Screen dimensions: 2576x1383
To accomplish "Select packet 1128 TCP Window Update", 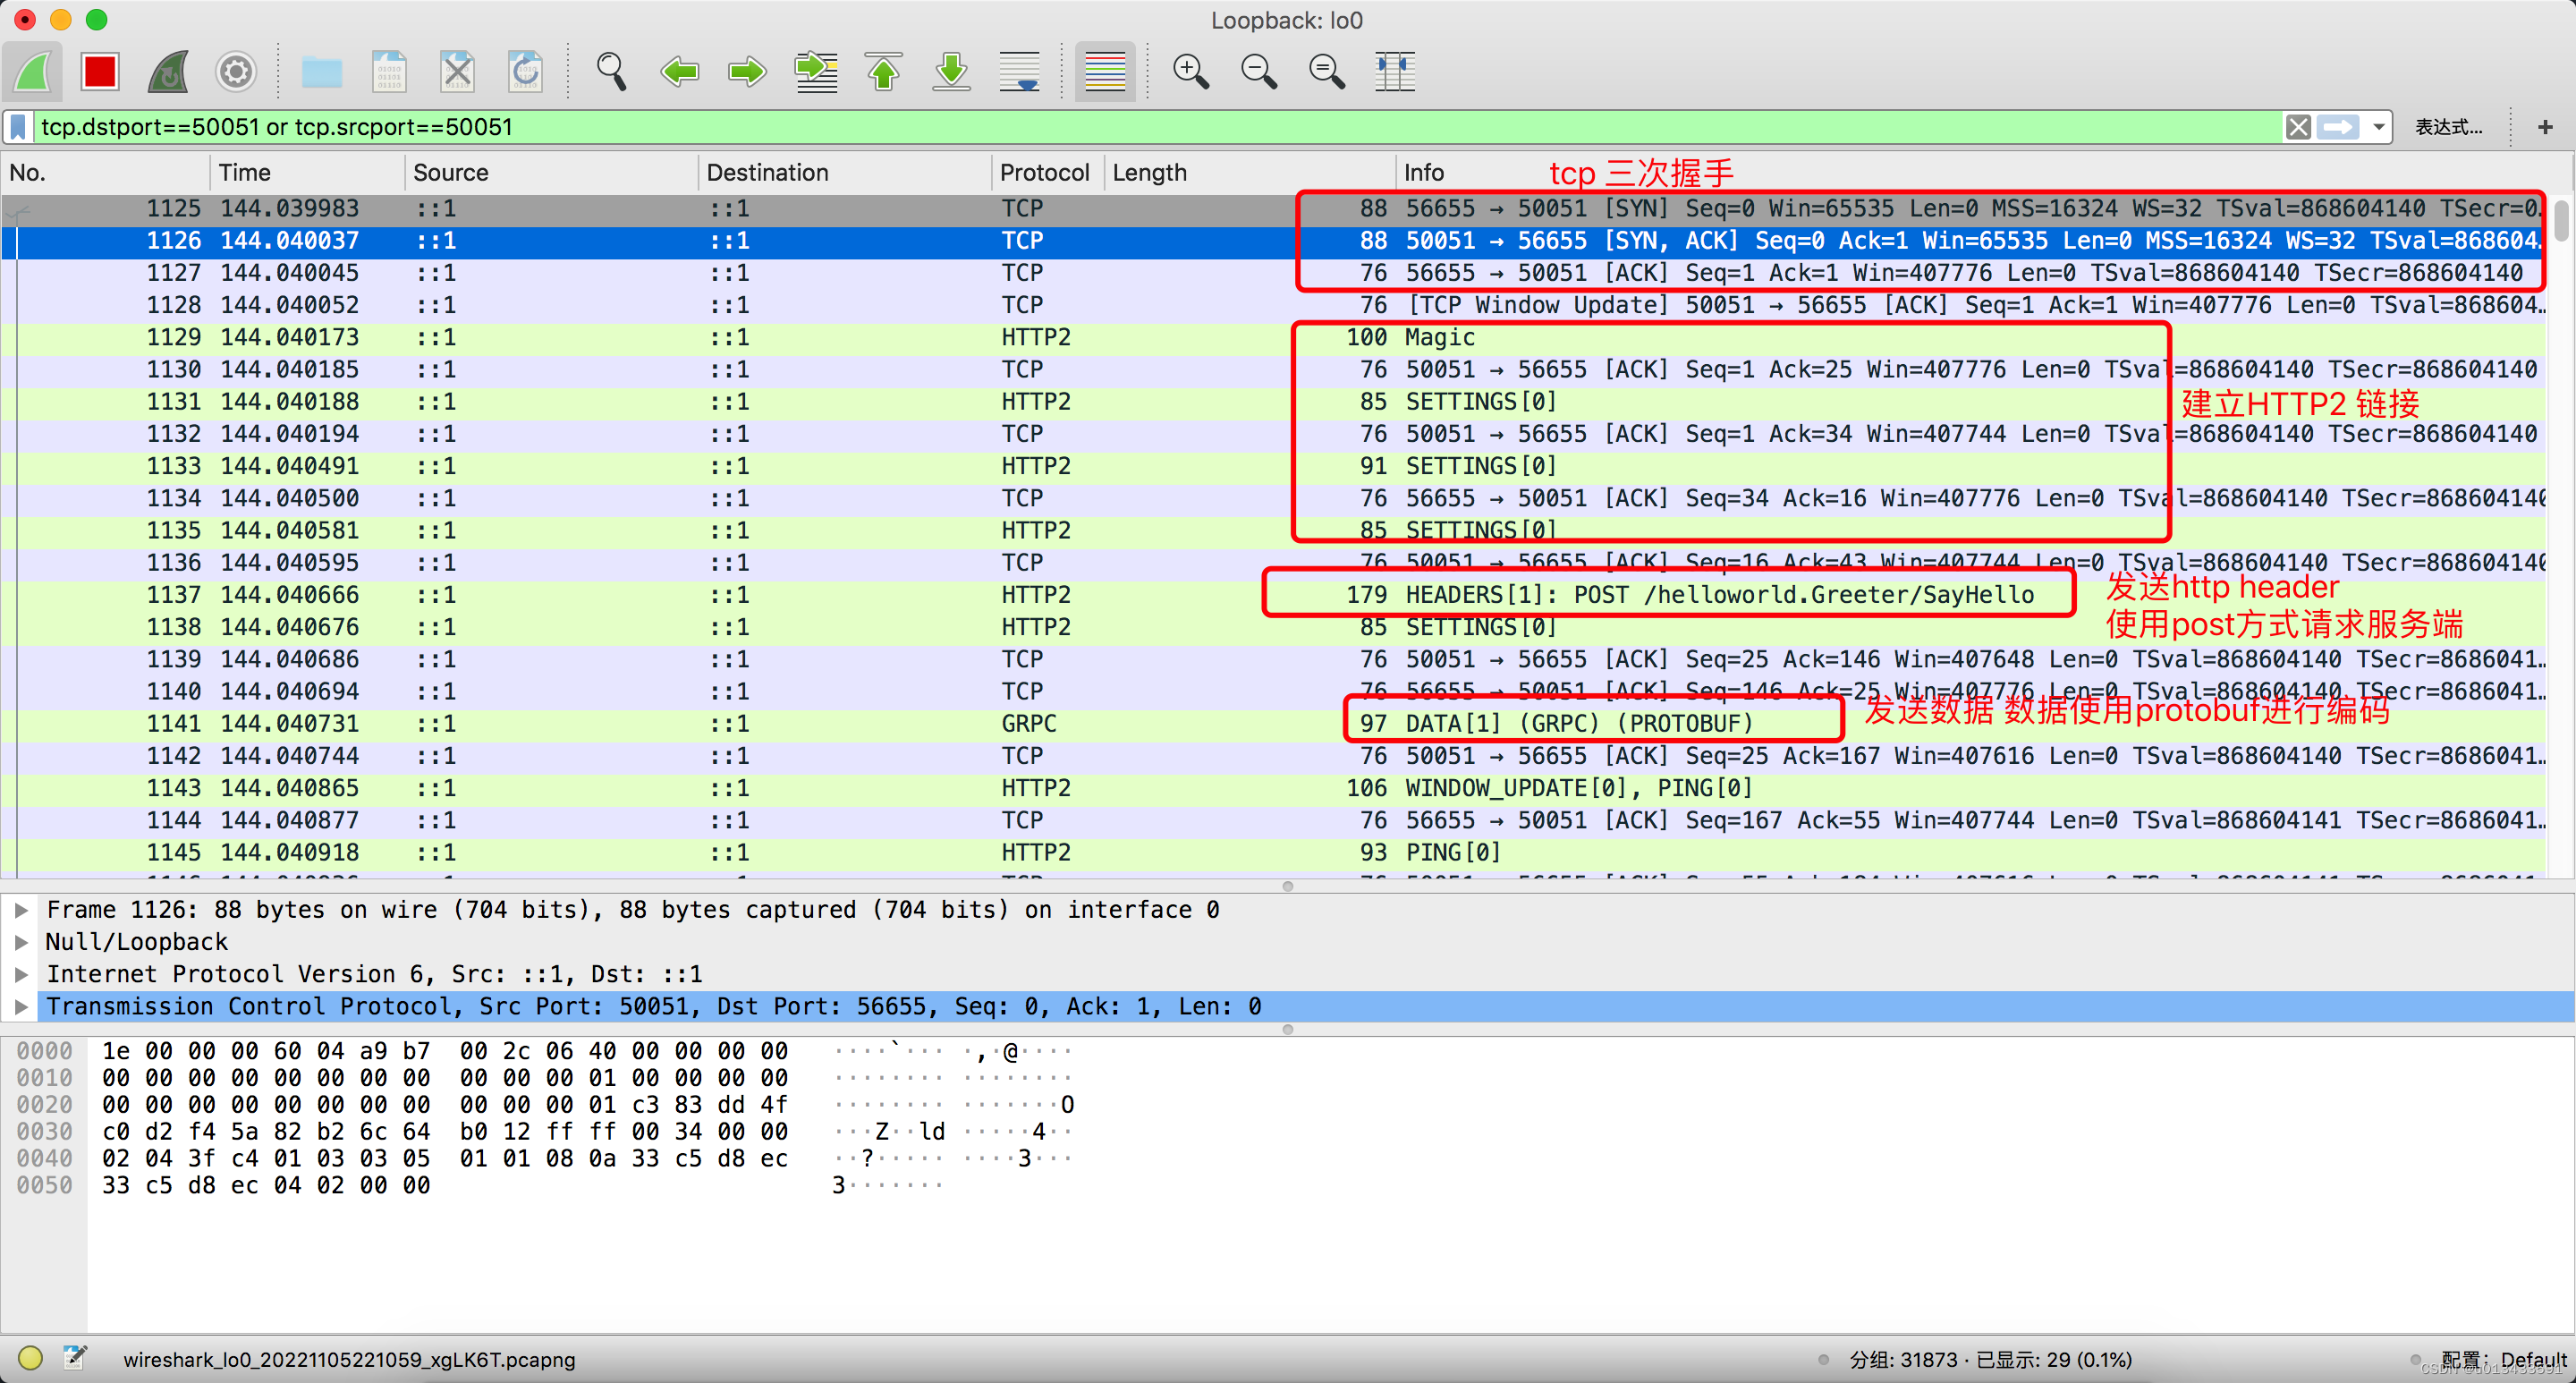I will click(1274, 305).
